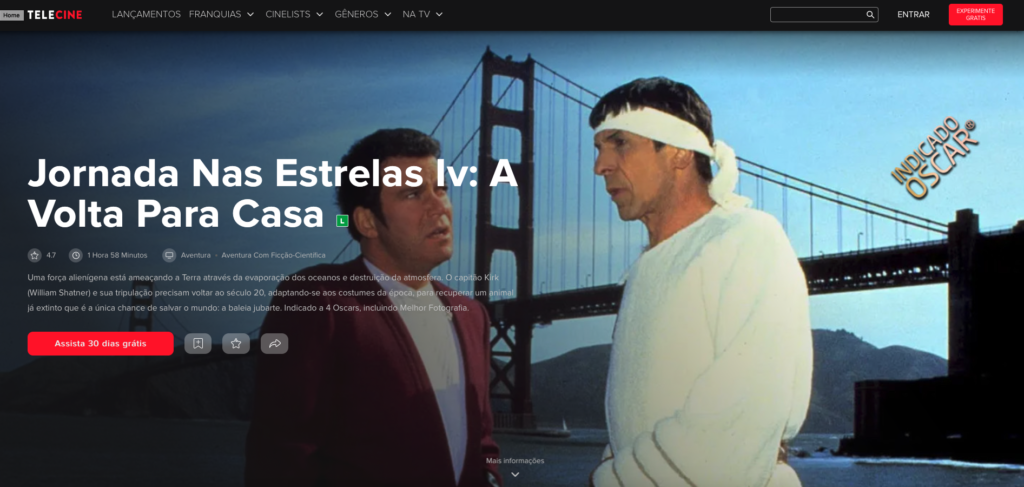1024x487 pixels.
Task: Click the star favorite button
Action: click(236, 343)
